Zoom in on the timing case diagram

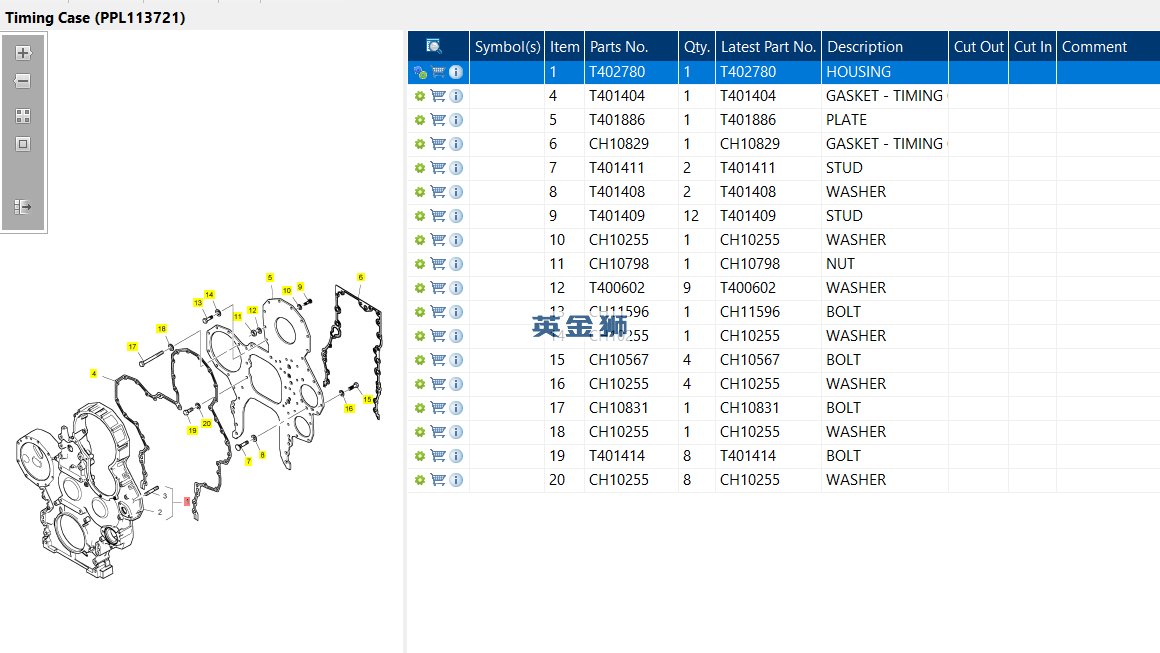click(x=23, y=53)
